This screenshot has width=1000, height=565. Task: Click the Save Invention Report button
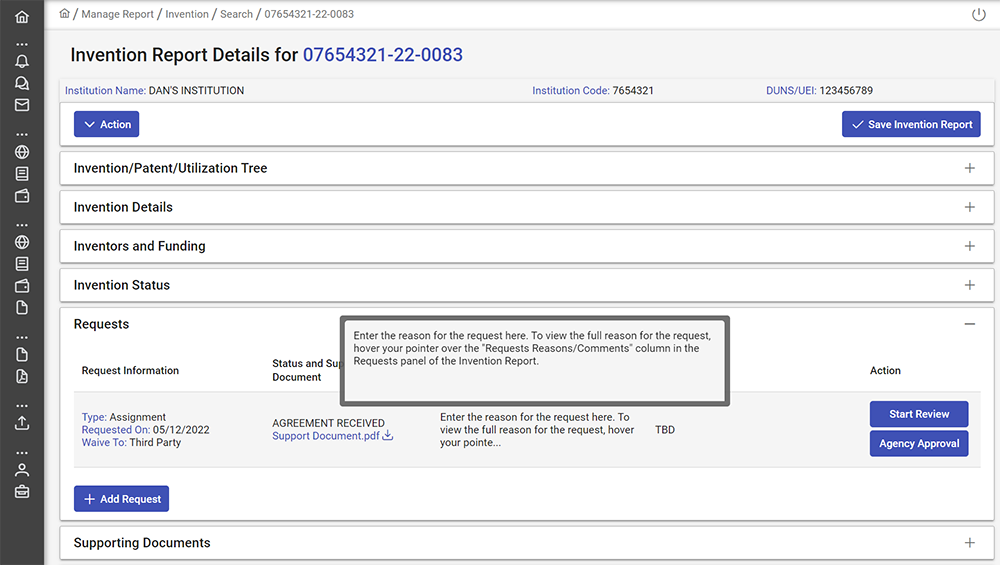coord(911,124)
